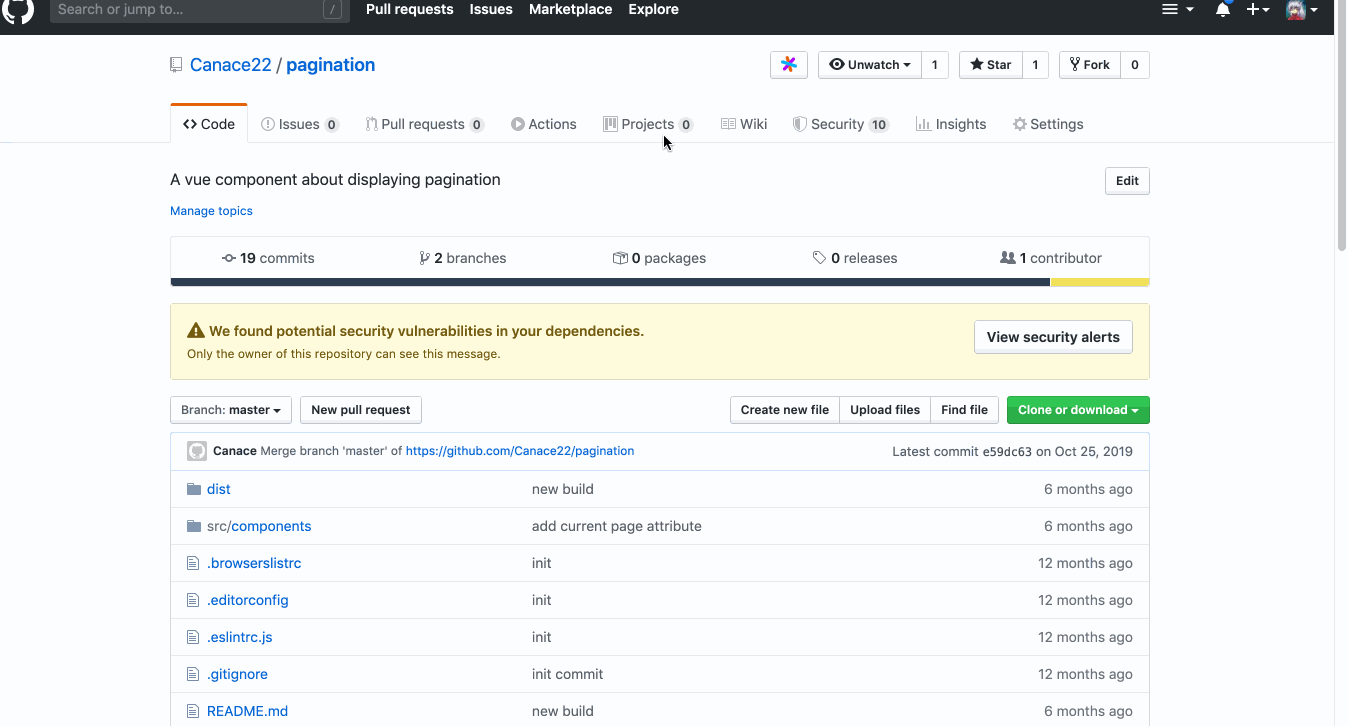Click Pull requests in the top navigation
The width and height of the screenshot is (1348, 726).
(410, 9)
